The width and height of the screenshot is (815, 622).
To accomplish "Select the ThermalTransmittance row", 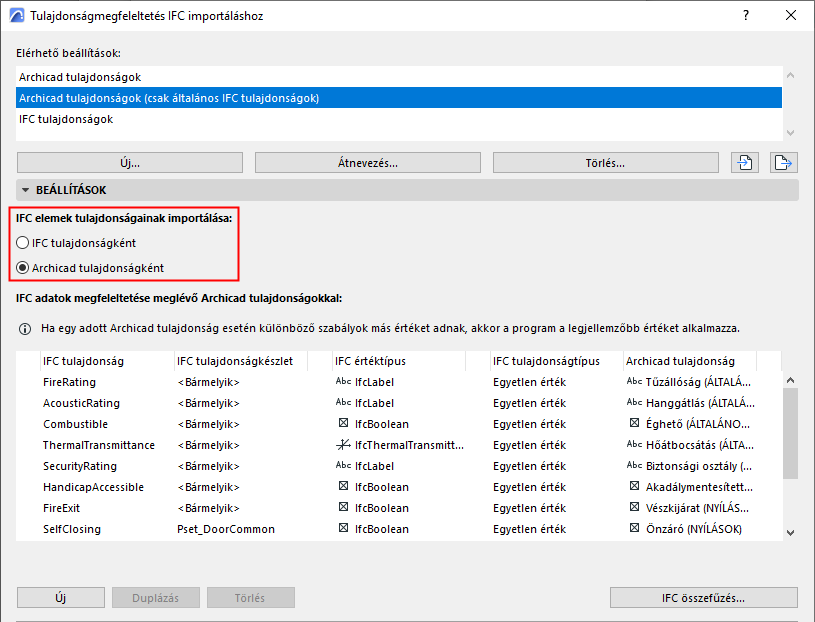I will (399, 445).
